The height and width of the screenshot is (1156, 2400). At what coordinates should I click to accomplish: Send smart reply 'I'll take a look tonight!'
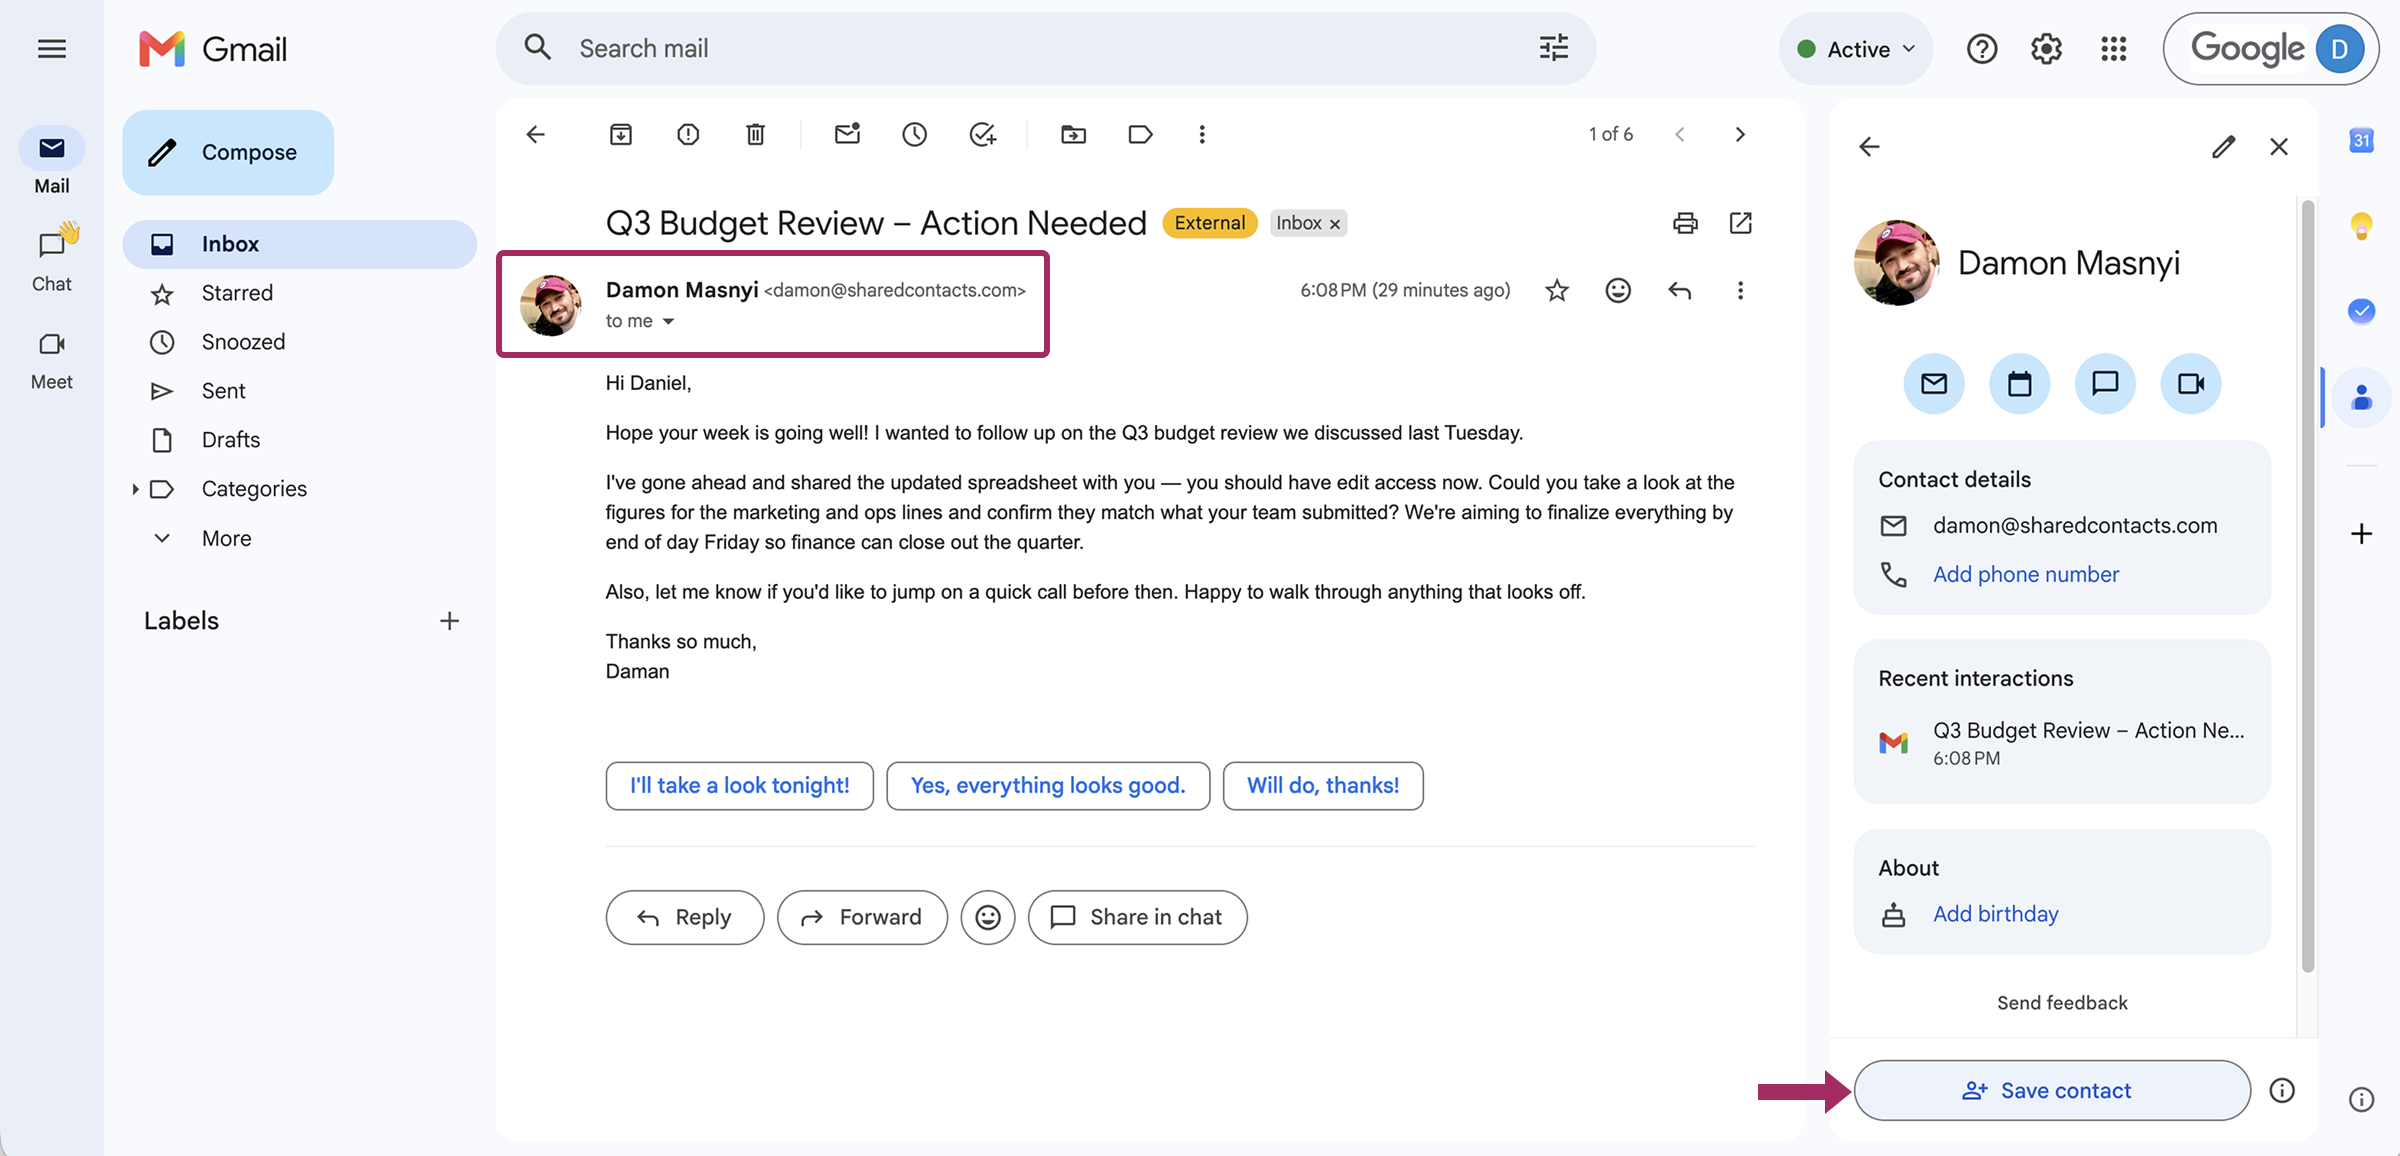click(x=739, y=786)
